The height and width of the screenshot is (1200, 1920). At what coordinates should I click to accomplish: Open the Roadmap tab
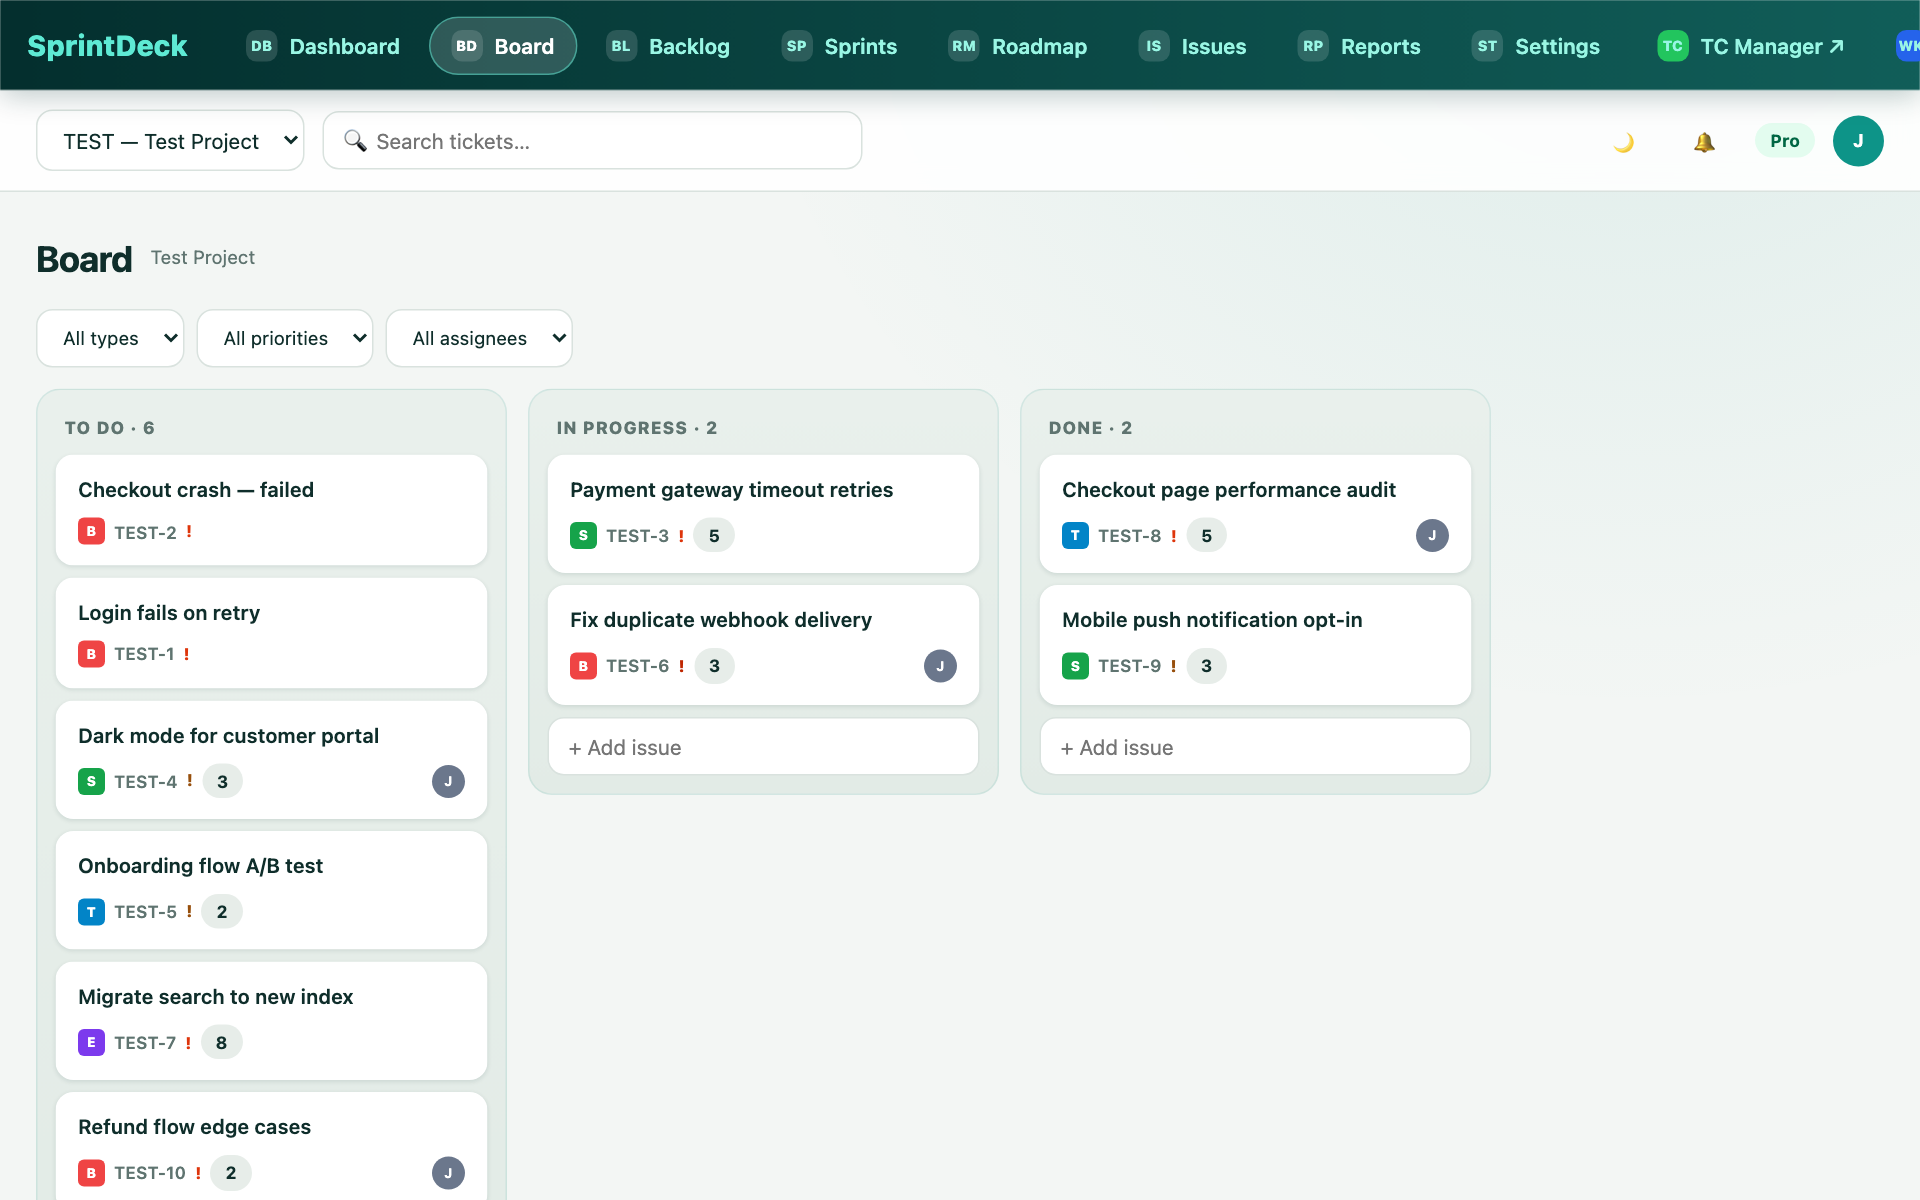tap(1018, 46)
